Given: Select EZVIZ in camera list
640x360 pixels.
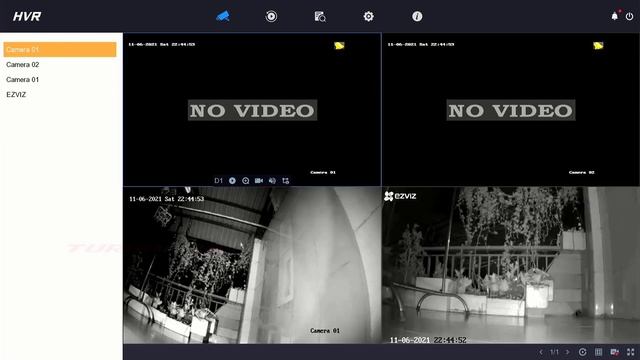Looking at the screenshot, I should tap(16, 94).
